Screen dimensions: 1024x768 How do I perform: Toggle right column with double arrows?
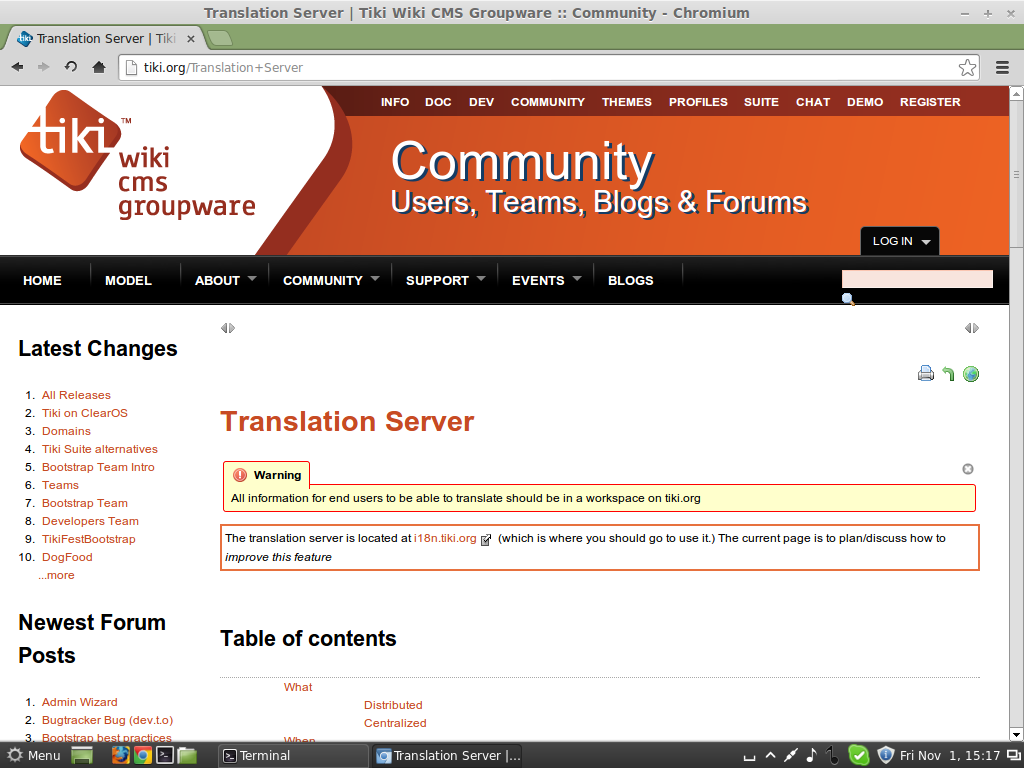(x=972, y=328)
